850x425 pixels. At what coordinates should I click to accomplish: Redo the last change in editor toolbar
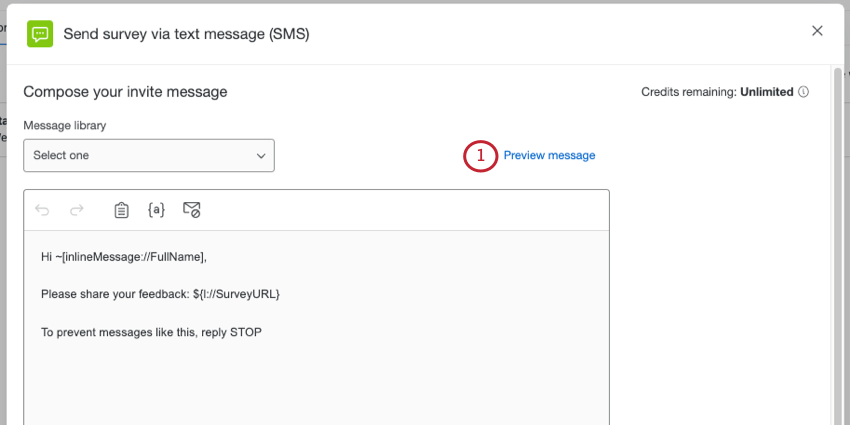click(x=77, y=210)
